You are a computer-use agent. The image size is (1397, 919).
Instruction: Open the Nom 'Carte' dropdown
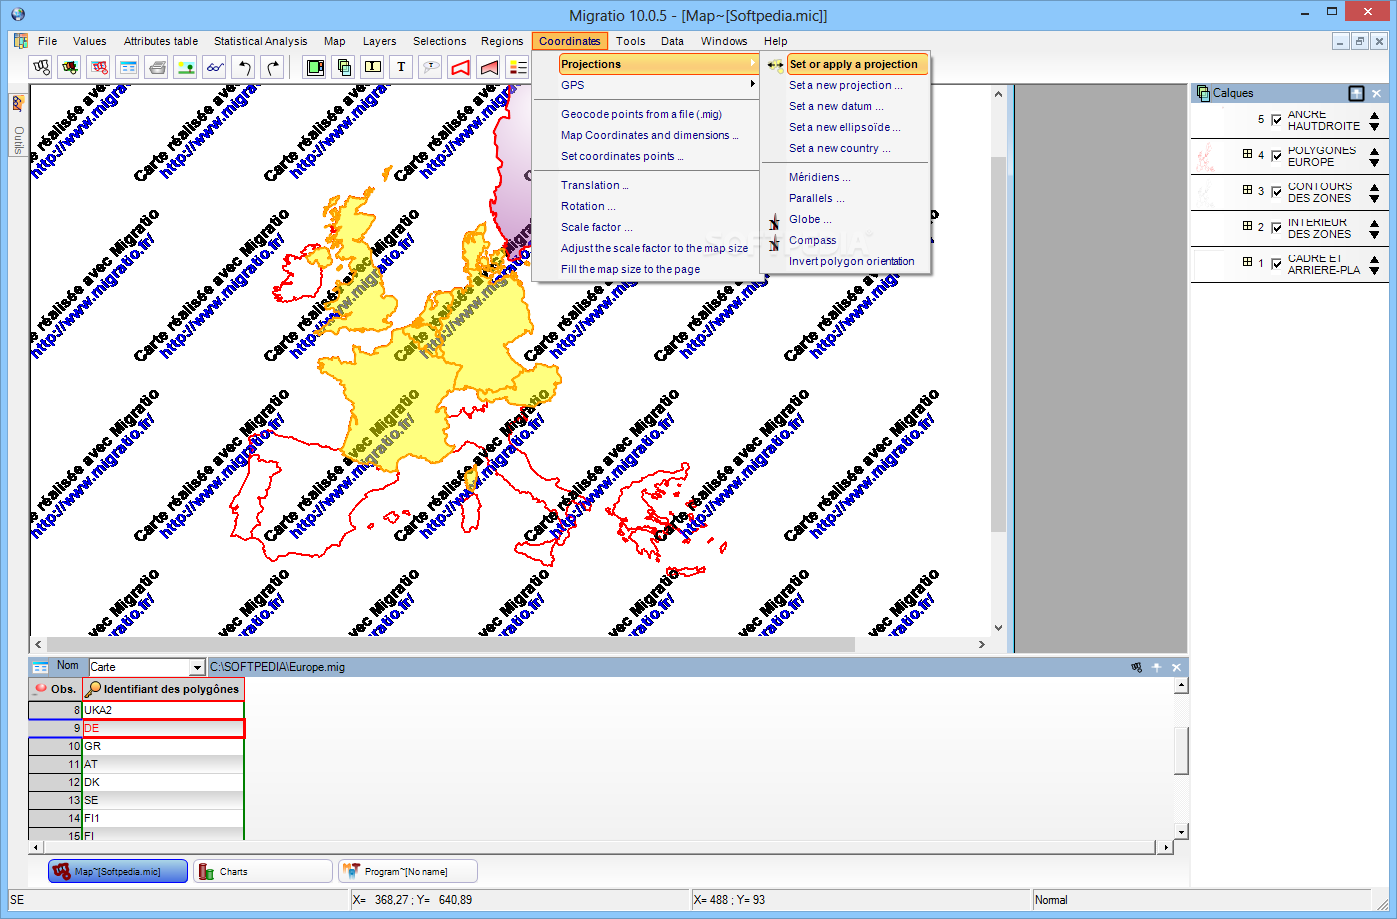click(197, 667)
